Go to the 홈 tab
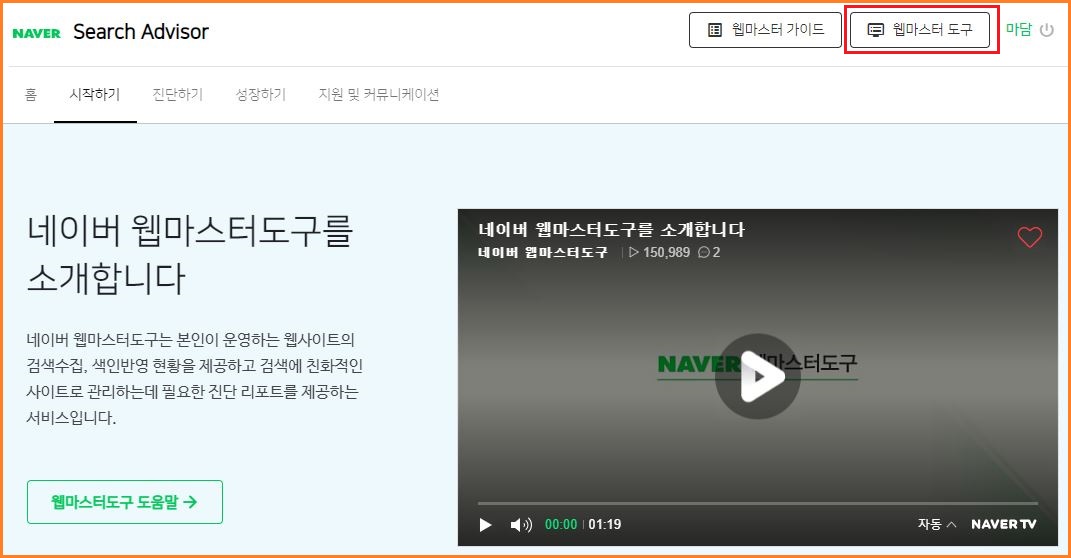Image resolution: width=1071 pixels, height=558 pixels. (x=31, y=94)
